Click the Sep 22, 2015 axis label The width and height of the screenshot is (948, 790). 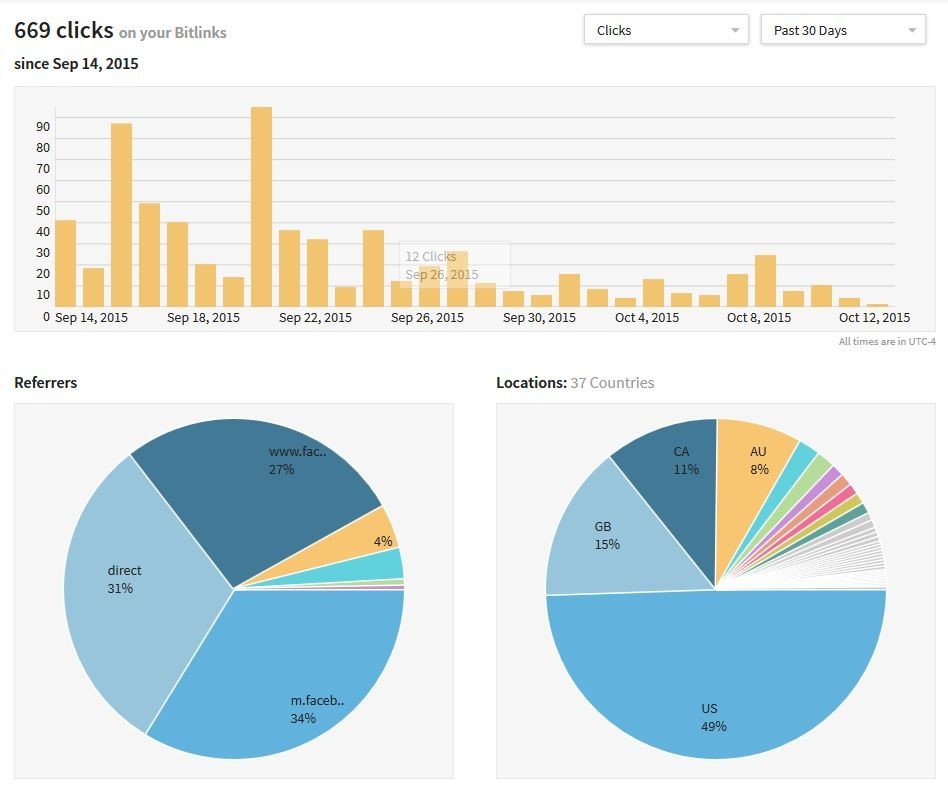[315, 318]
